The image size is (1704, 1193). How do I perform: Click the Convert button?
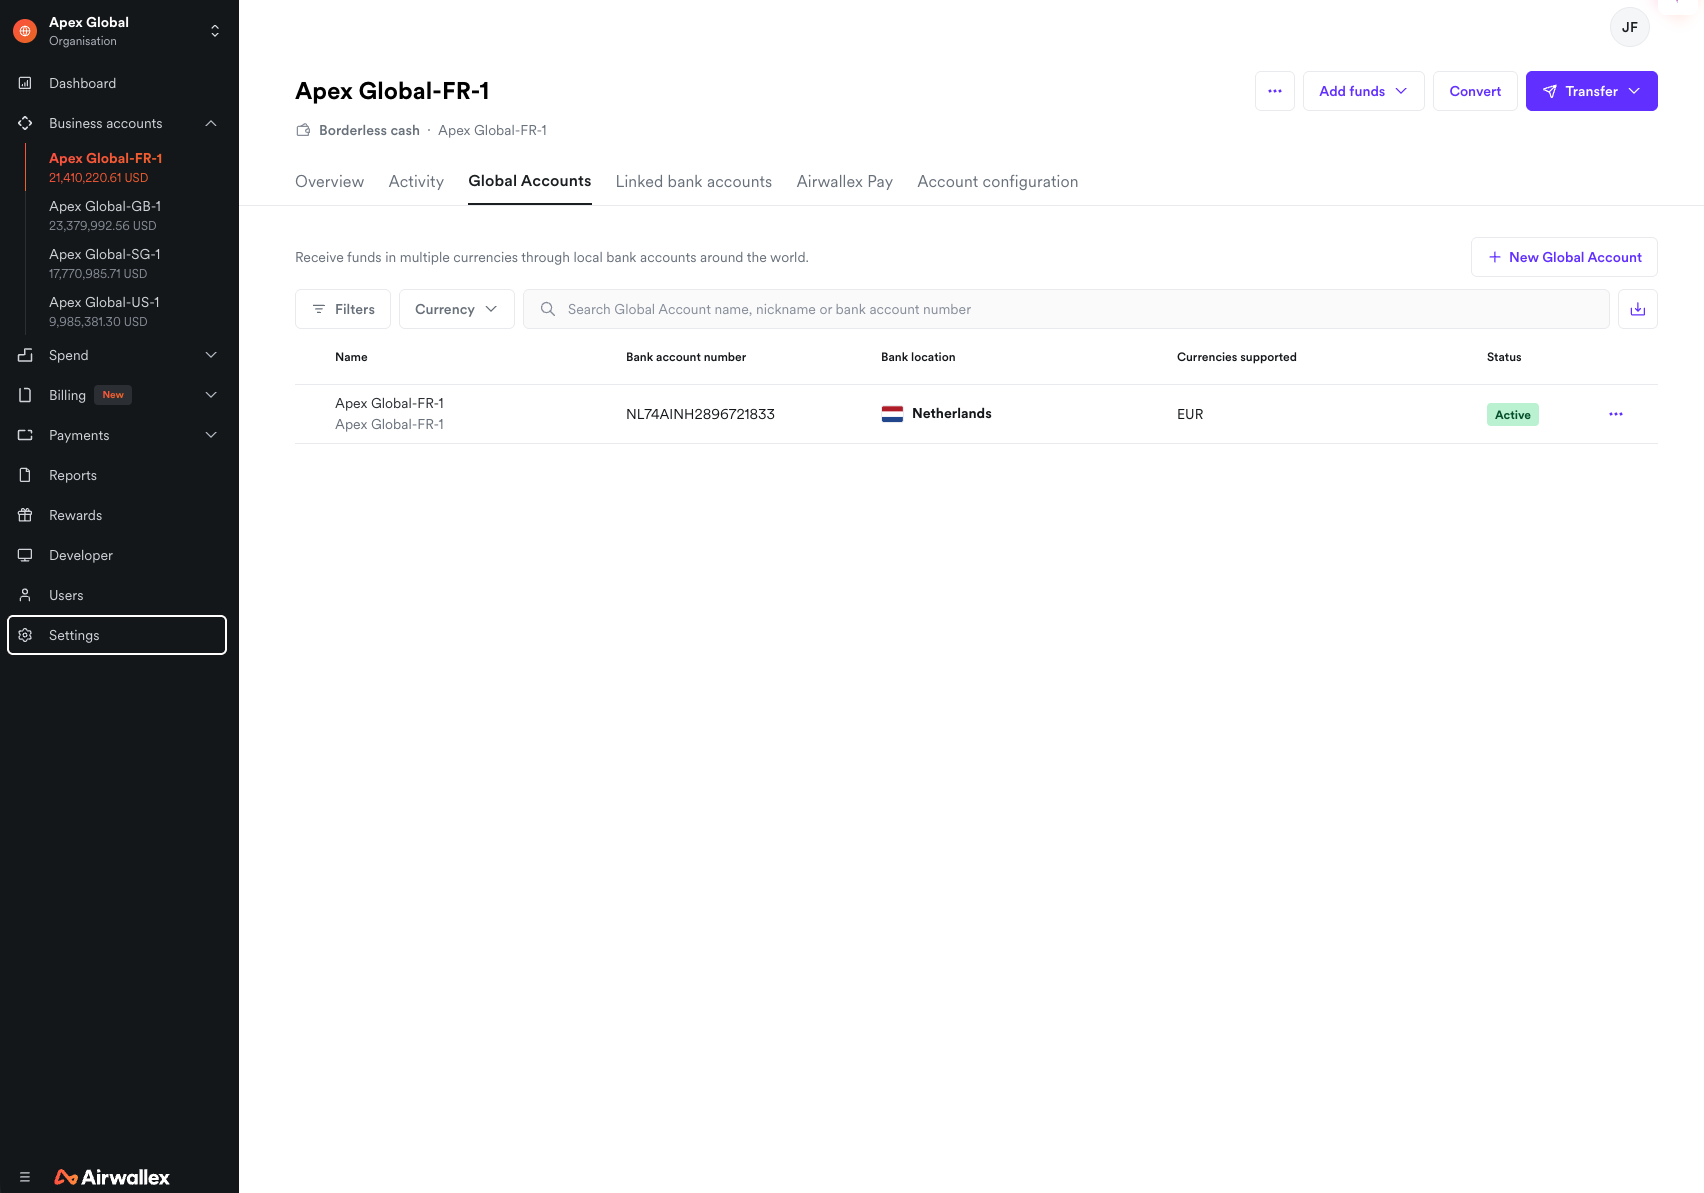coord(1475,91)
